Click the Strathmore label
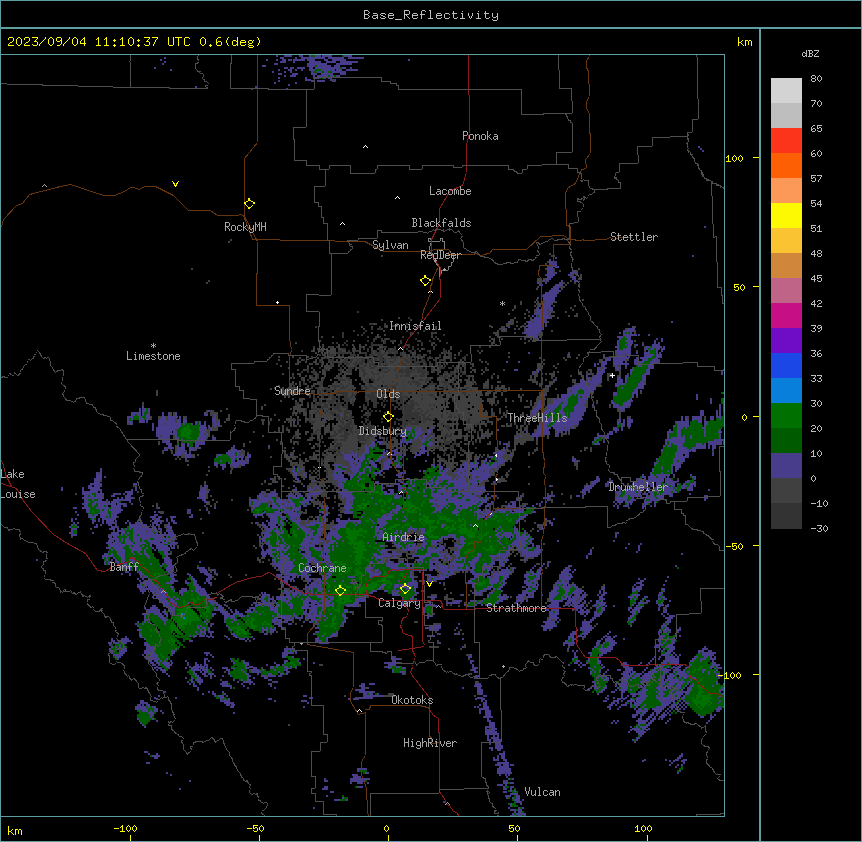Image resolution: width=862 pixels, height=842 pixels. coord(516,608)
